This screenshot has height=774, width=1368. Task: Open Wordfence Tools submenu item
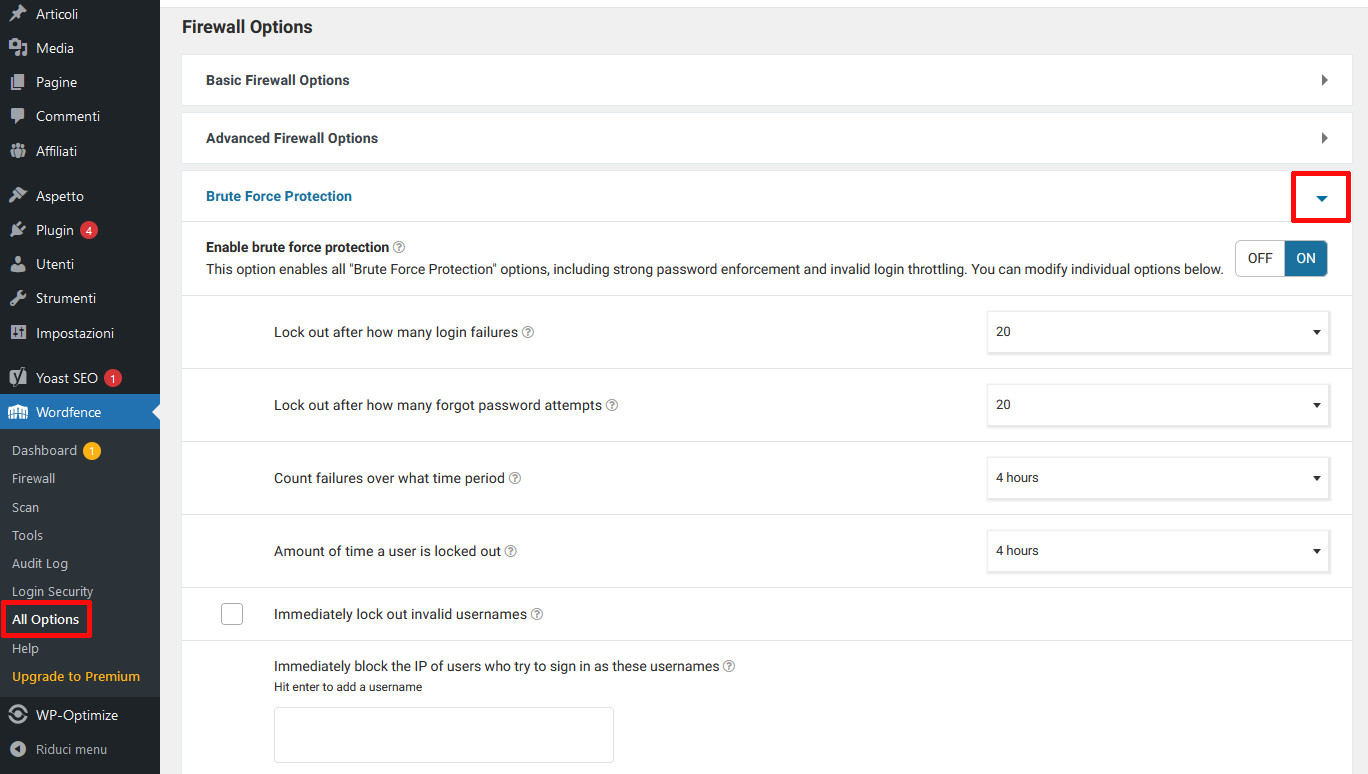point(27,535)
